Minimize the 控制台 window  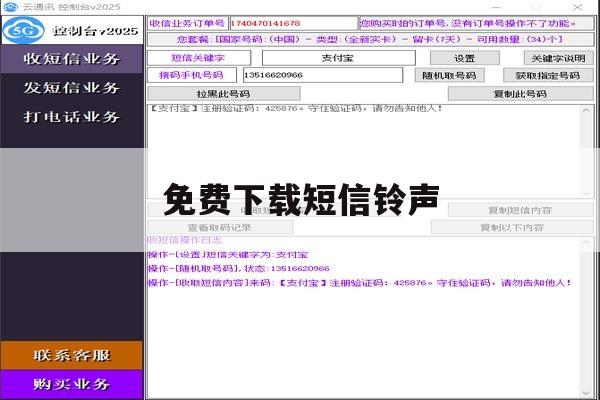click(496, 7)
